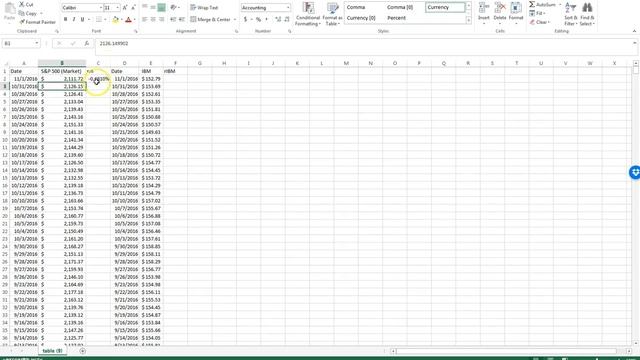Apply the Comma Style icon
The width and height of the screenshot is (640, 360).
pos(267,19)
